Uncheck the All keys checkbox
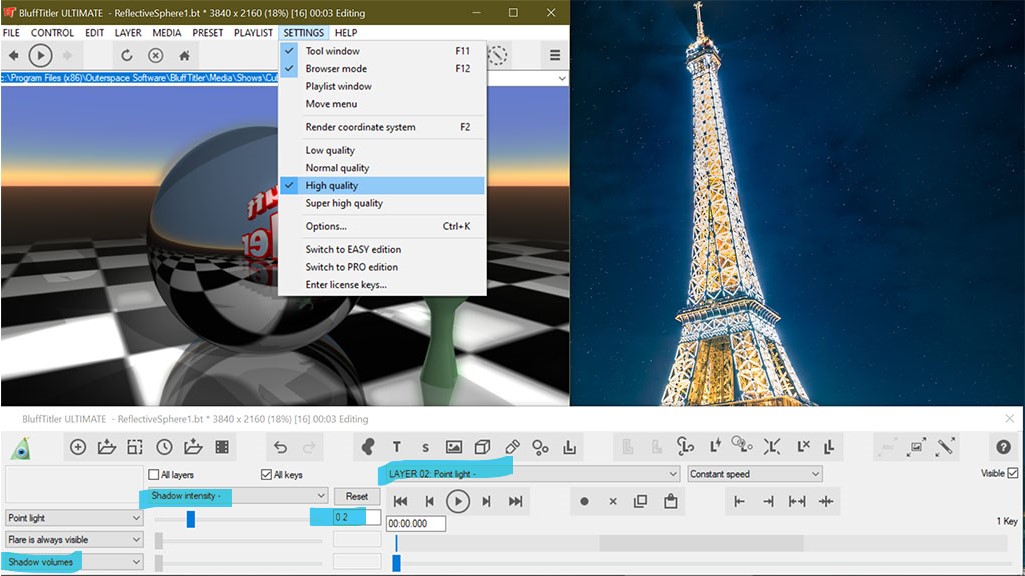 tap(266, 475)
